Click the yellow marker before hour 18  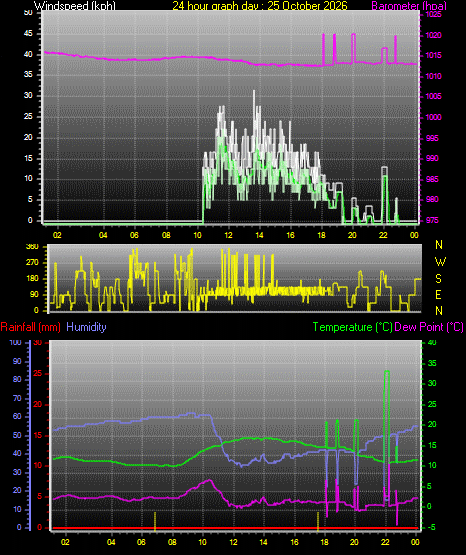[x=318, y=521]
